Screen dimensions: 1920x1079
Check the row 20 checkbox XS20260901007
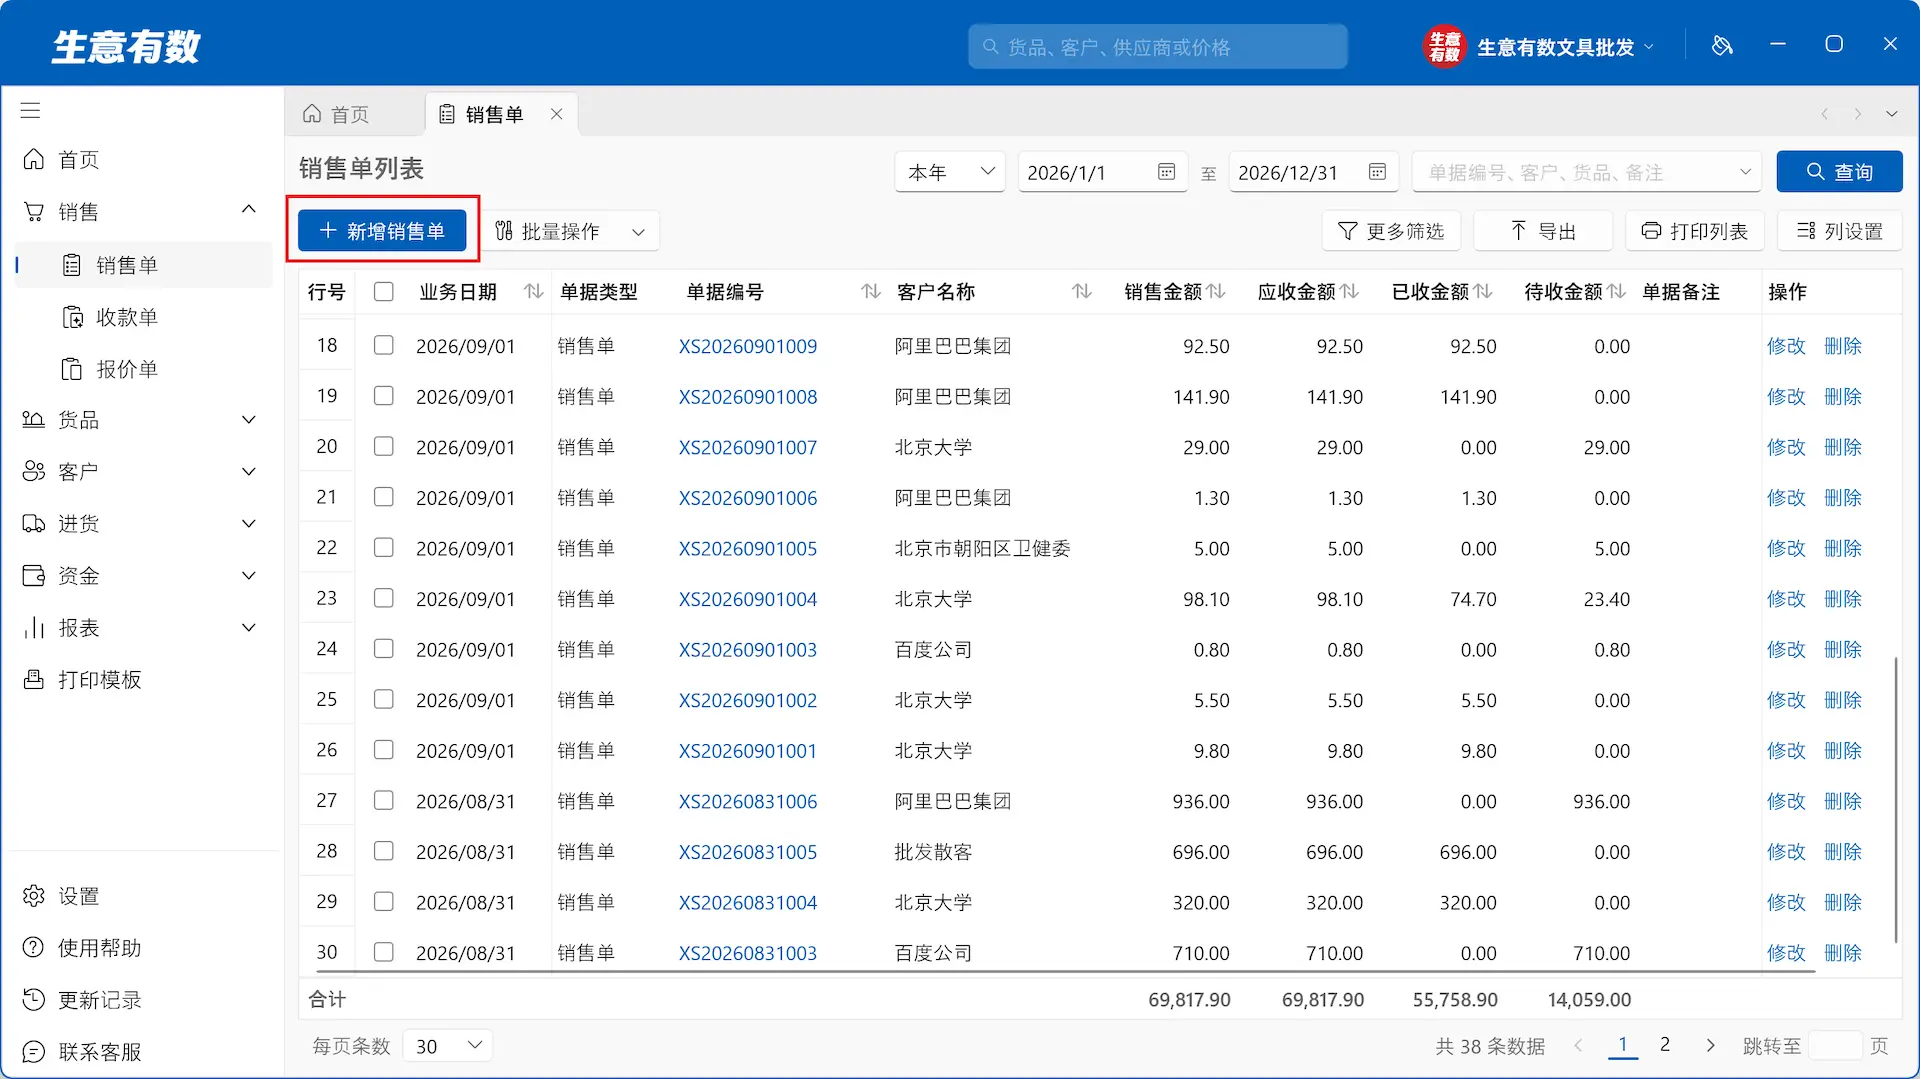click(x=383, y=446)
